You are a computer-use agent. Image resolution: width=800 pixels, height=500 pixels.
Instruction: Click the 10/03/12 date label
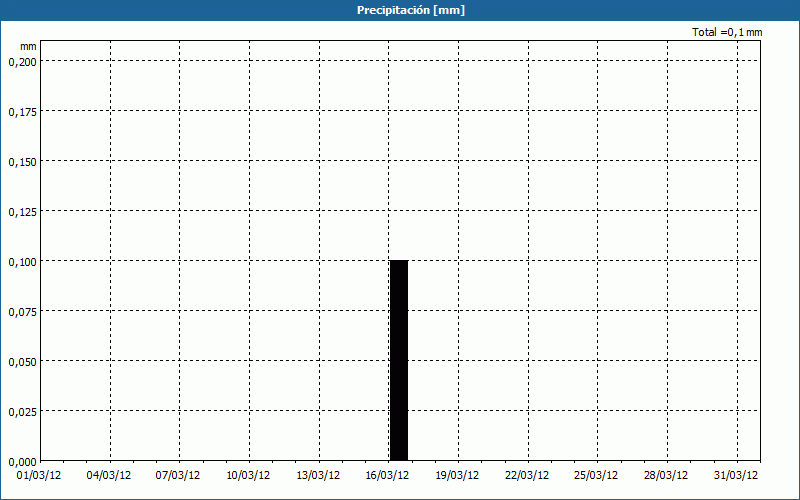pos(248,475)
